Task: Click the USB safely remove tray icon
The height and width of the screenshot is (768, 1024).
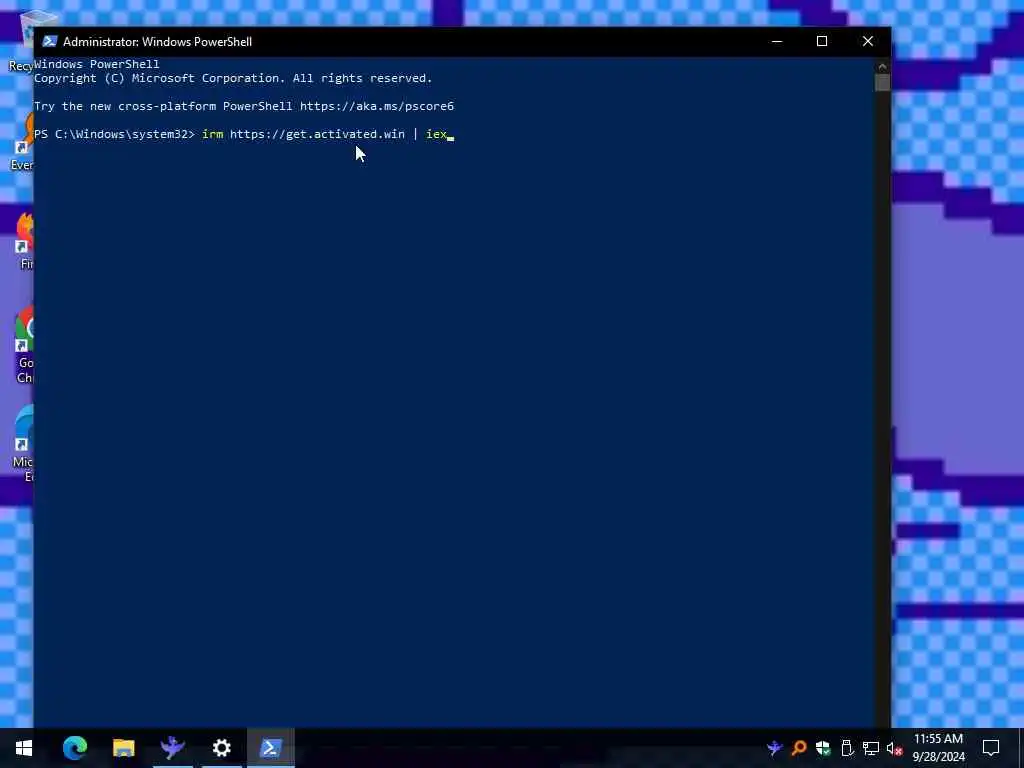Action: [847, 748]
